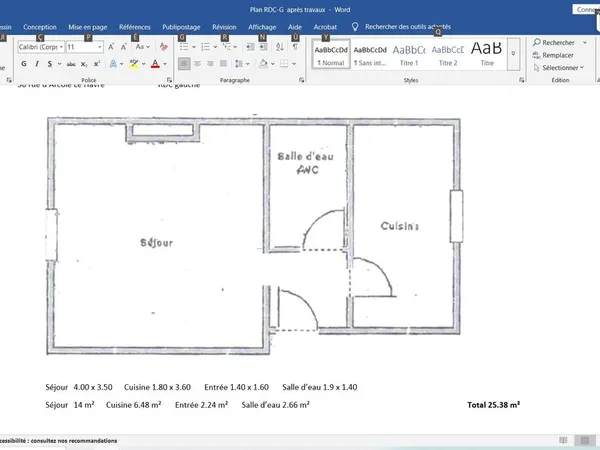The width and height of the screenshot is (600, 450).
Task: Expand the underline style dropdown arrow
Action: coord(59,64)
